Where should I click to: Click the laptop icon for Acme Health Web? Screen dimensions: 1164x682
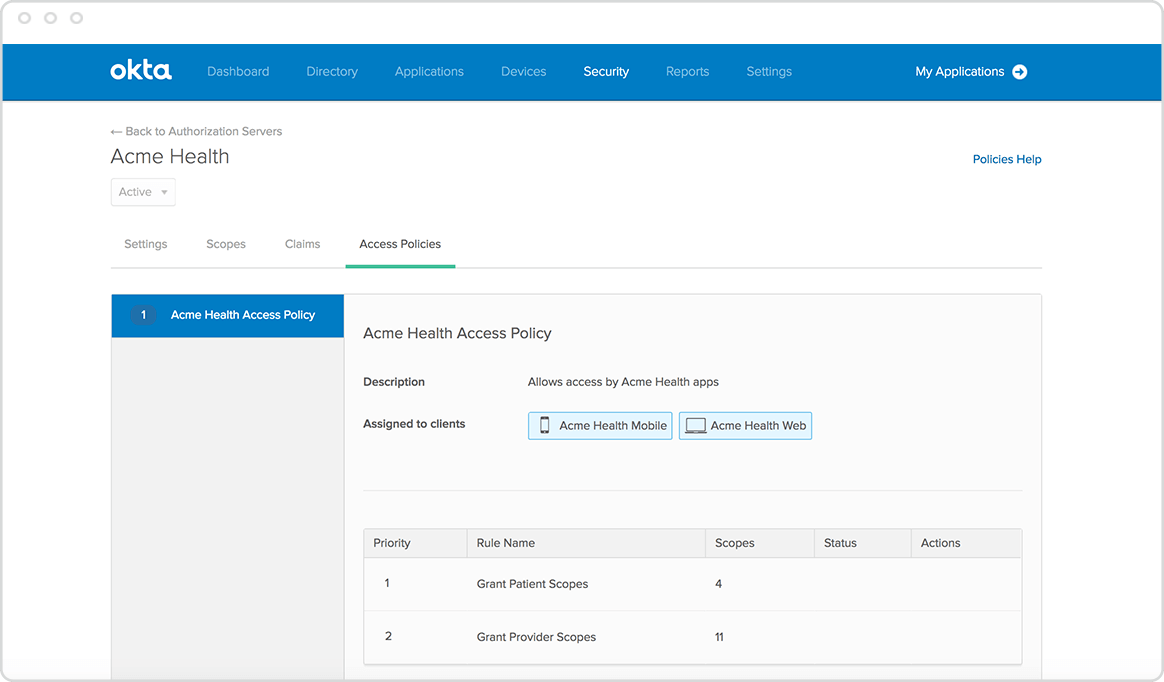(695, 425)
